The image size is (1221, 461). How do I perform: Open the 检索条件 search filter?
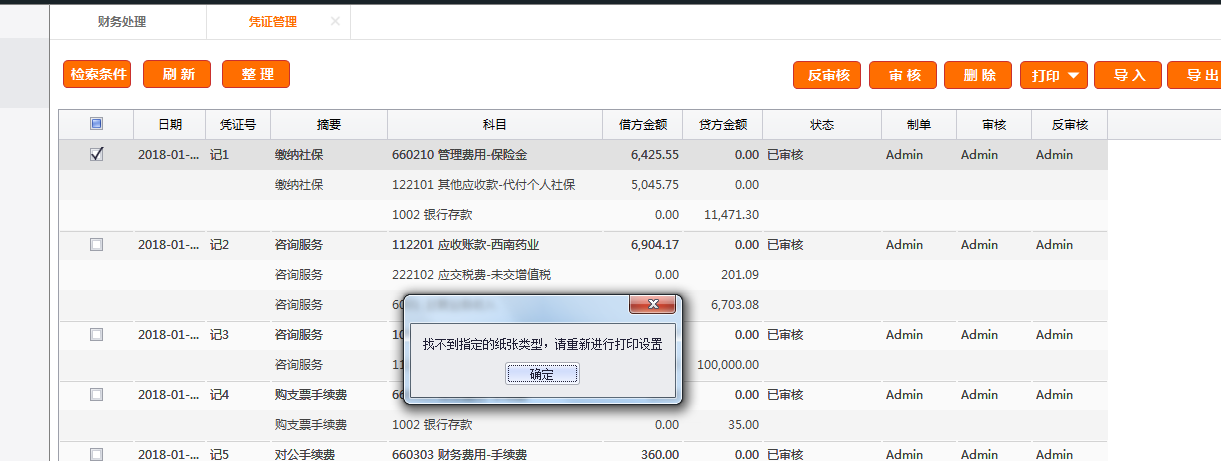click(97, 74)
